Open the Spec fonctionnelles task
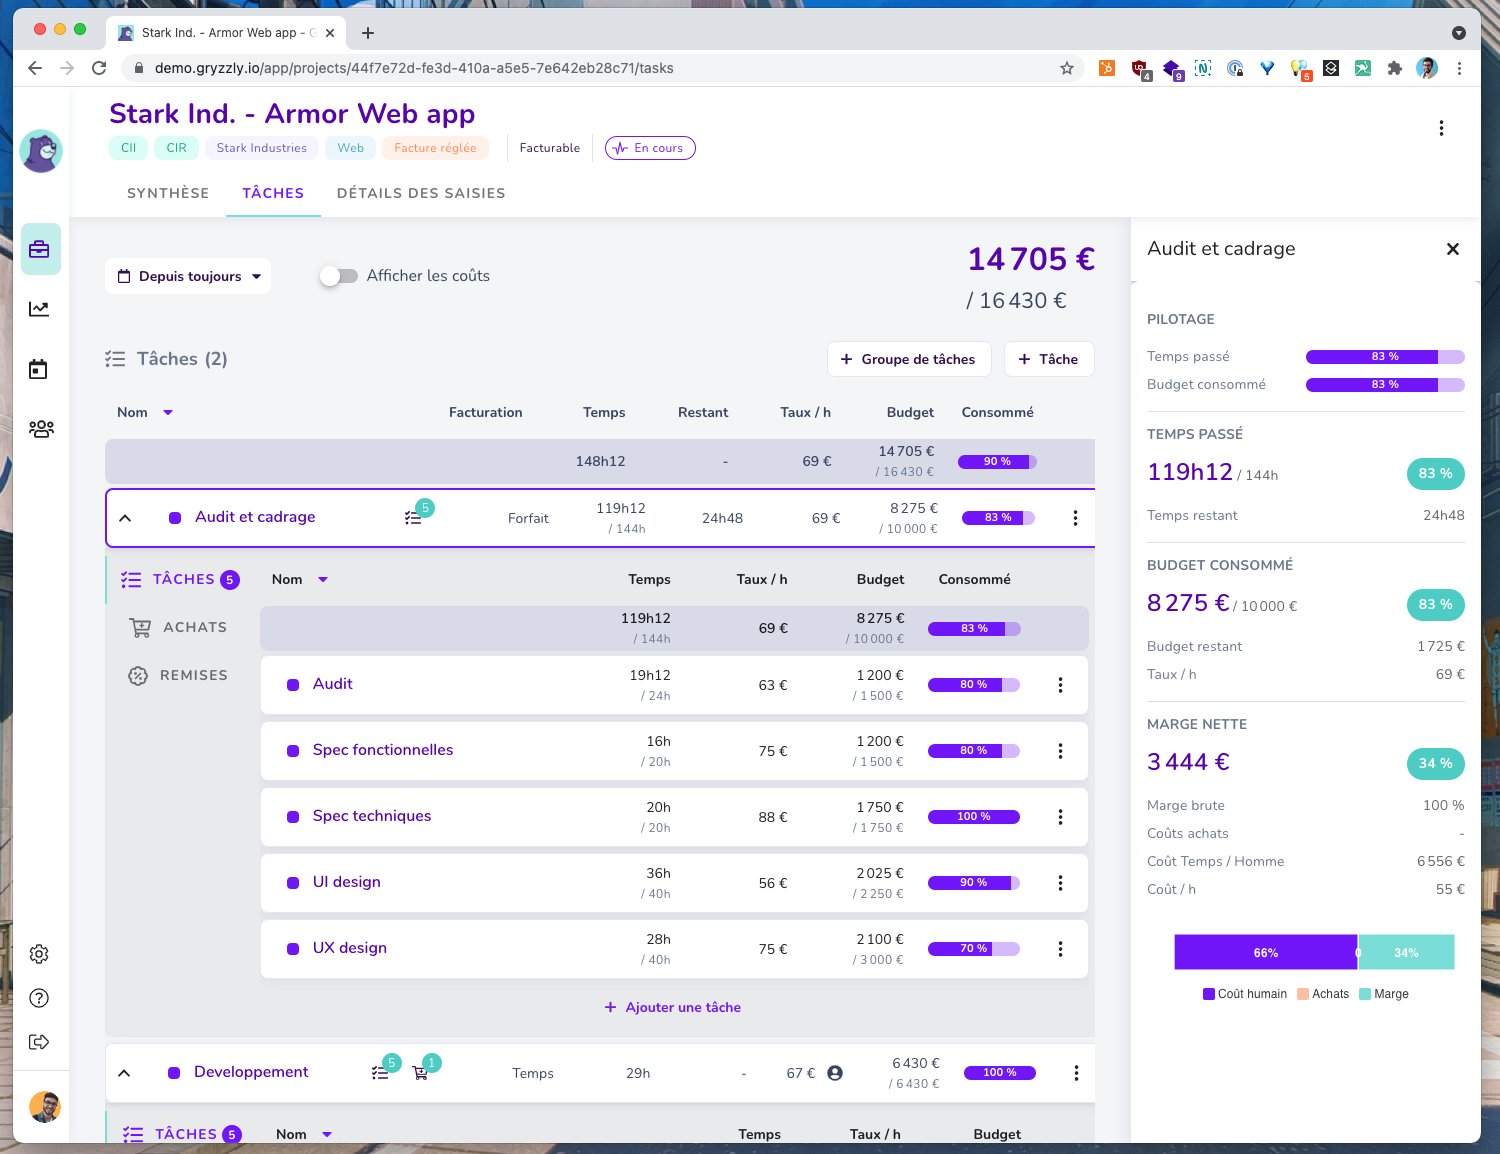 (x=383, y=750)
